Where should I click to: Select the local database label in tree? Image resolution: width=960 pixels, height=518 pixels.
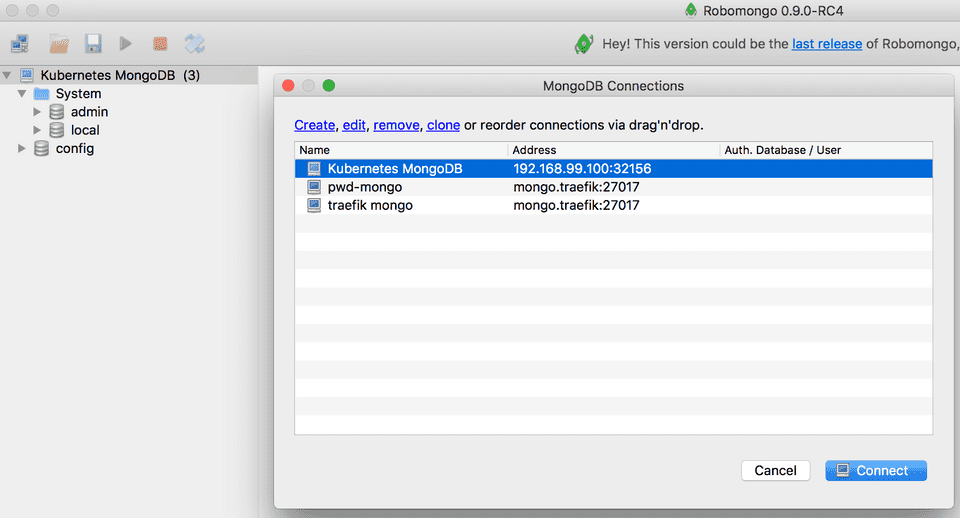85,130
